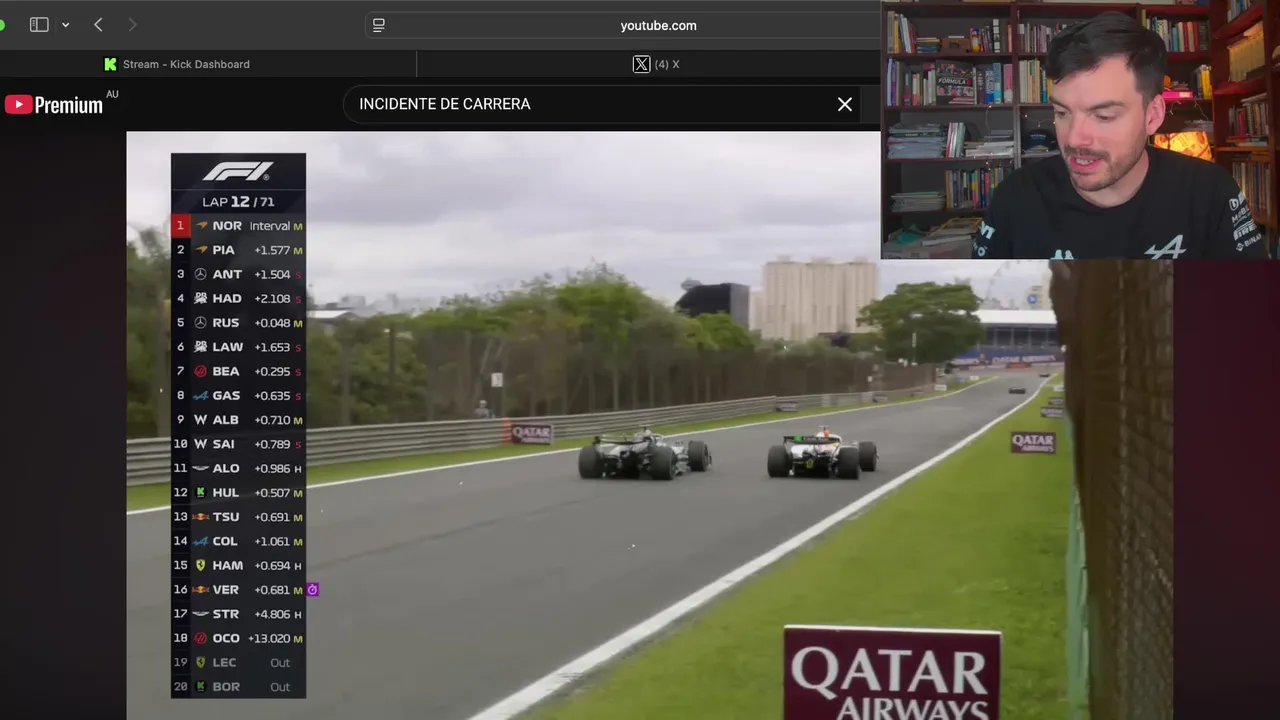Click the Safari sidebar toggle icon

39,25
